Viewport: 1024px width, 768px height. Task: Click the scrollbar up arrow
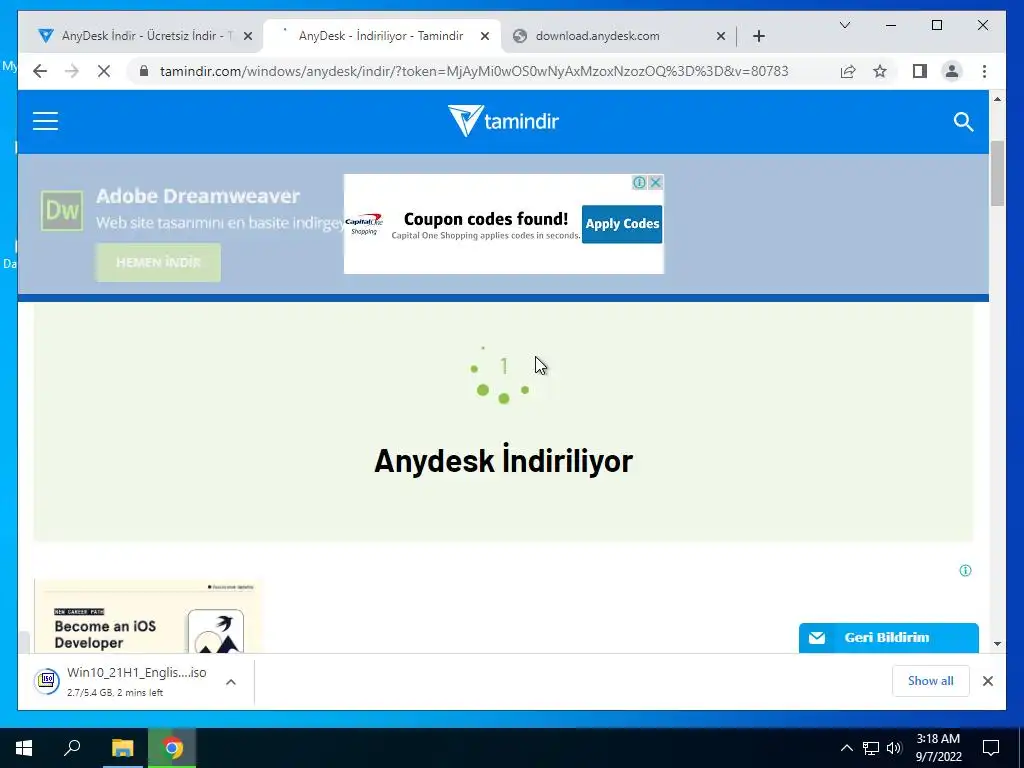pyautogui.click(x=997, y=99)
